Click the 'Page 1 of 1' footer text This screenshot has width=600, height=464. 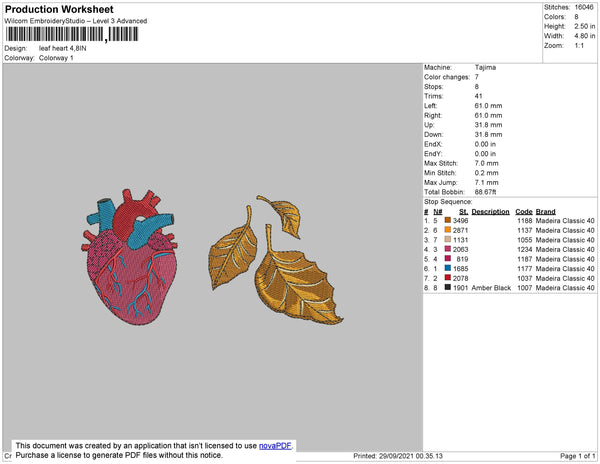577,456
